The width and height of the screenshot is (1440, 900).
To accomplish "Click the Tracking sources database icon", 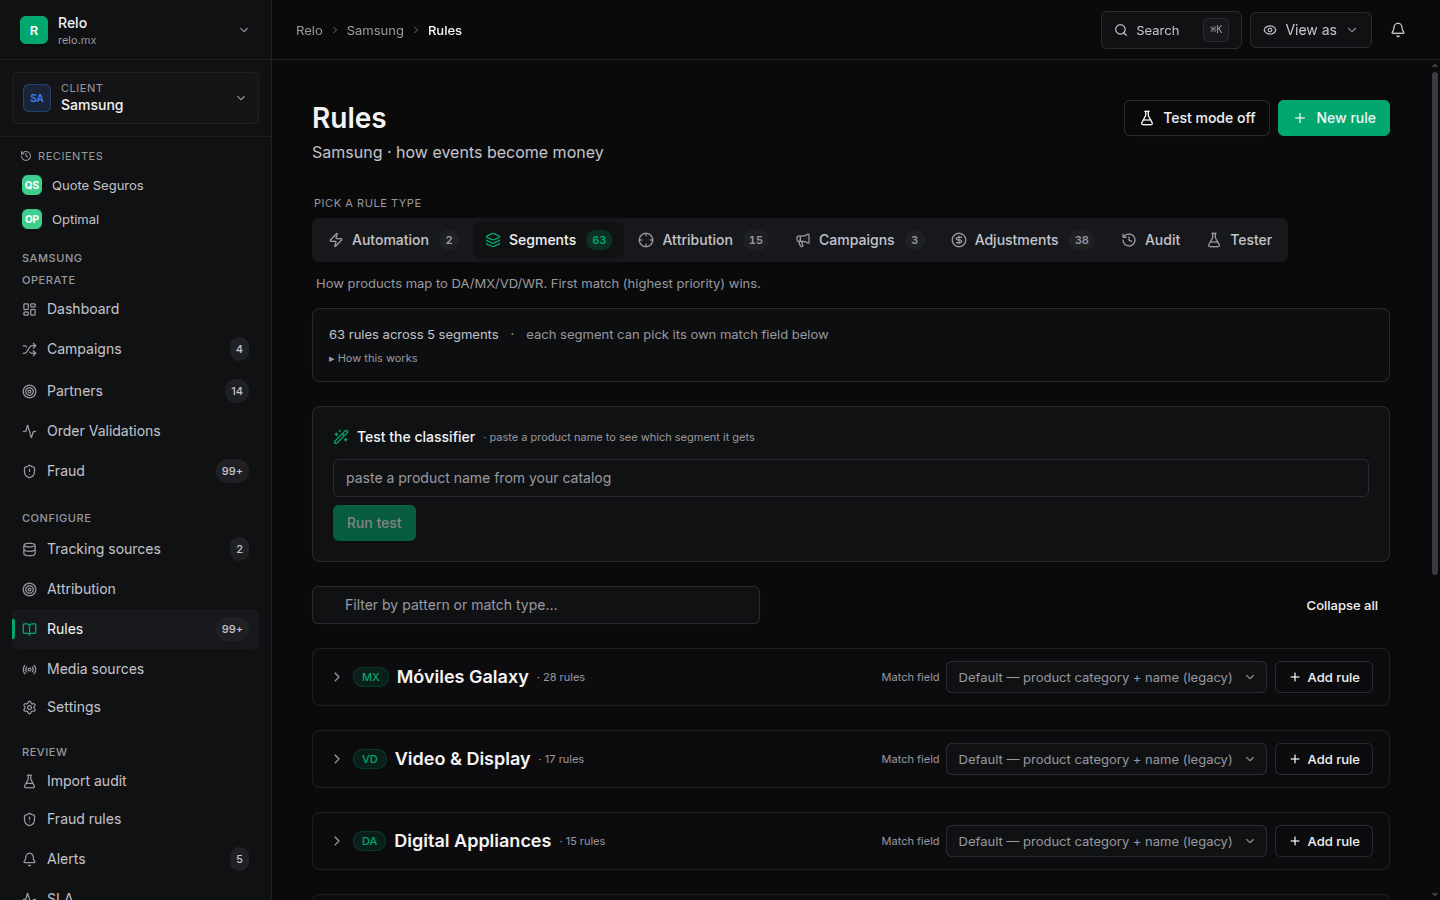I will tap(29, 549).
